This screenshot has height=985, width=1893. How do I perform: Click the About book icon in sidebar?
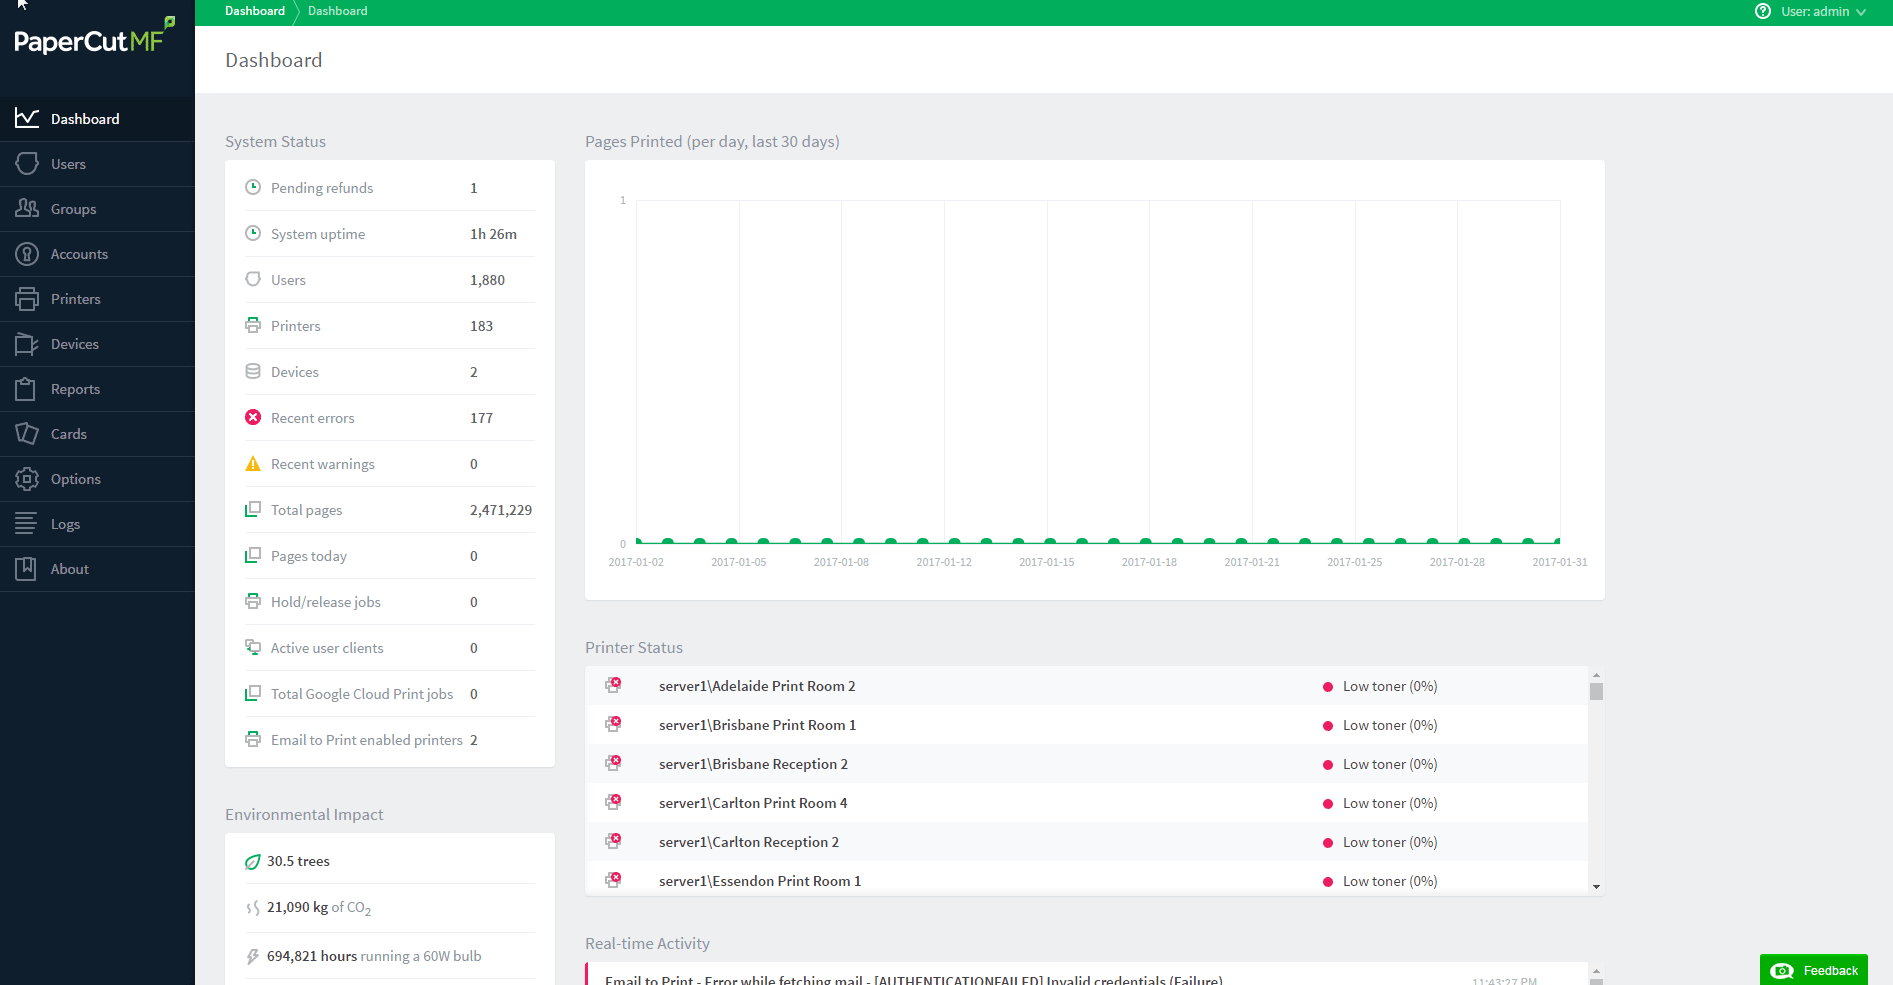coord(26,568)
